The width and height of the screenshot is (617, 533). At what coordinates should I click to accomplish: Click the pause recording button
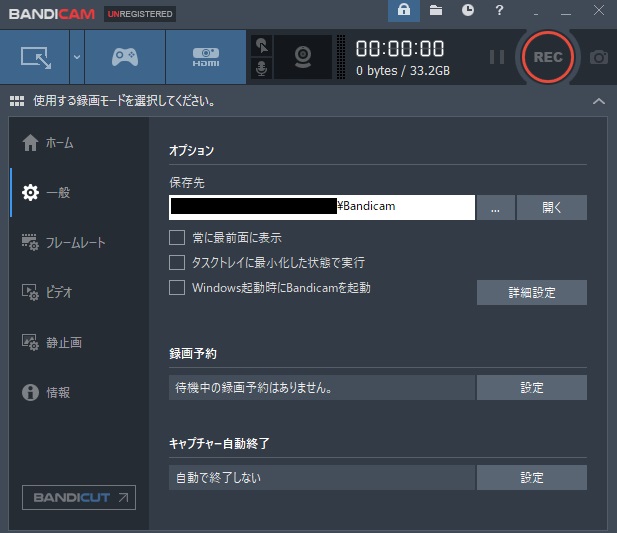click(497, 57)
